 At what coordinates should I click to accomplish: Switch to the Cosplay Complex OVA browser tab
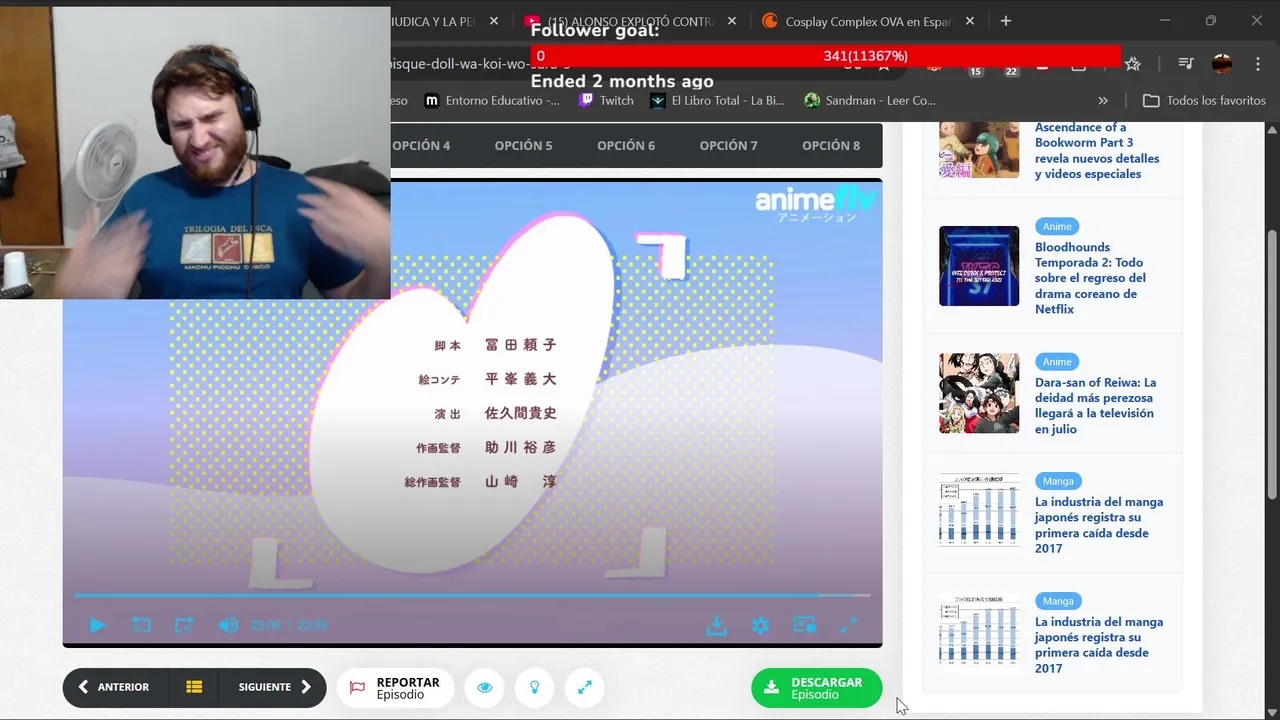[866, 21]
